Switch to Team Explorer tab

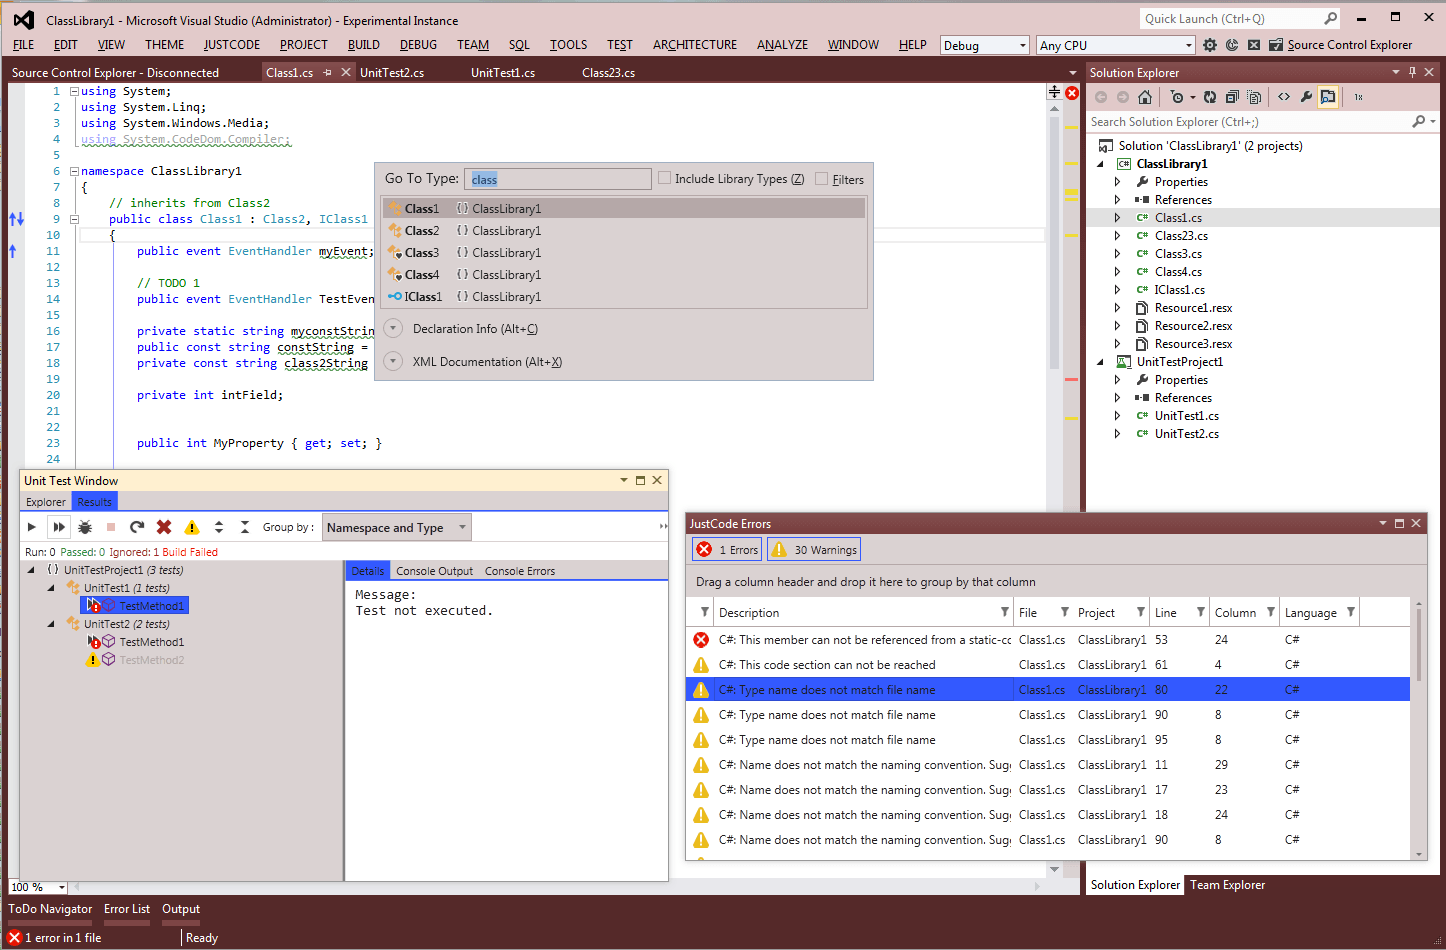[1227, 885]
